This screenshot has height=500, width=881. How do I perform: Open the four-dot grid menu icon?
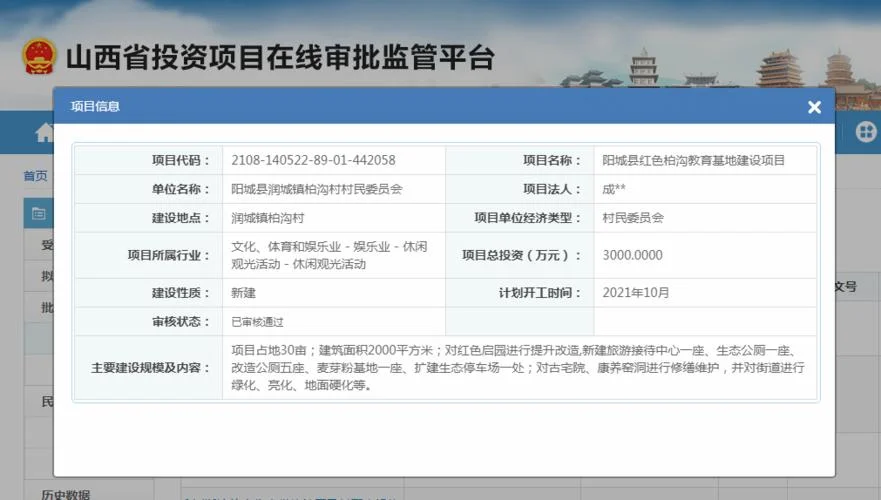tap(866, 131)
